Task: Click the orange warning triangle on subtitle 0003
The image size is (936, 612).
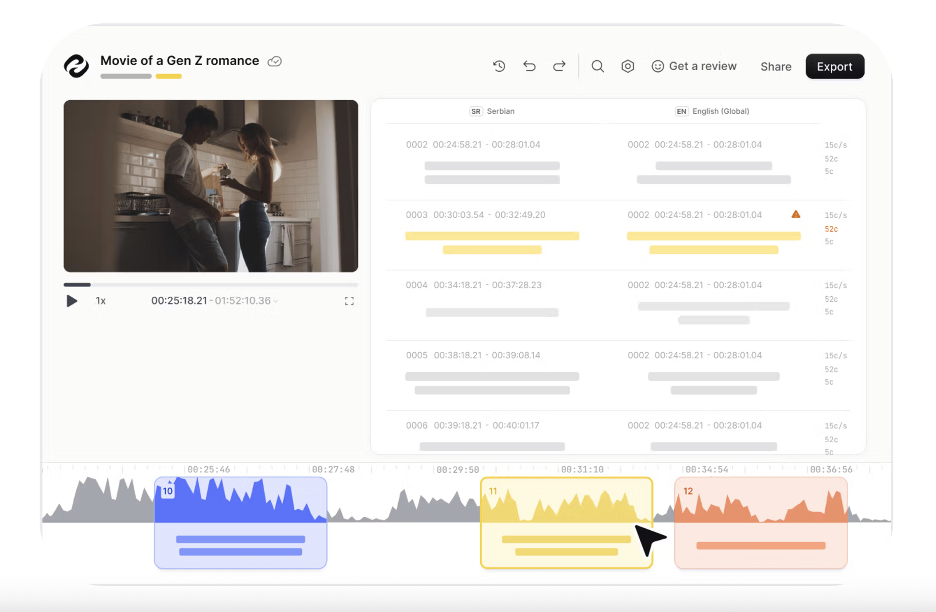Action: click(796, 214)
